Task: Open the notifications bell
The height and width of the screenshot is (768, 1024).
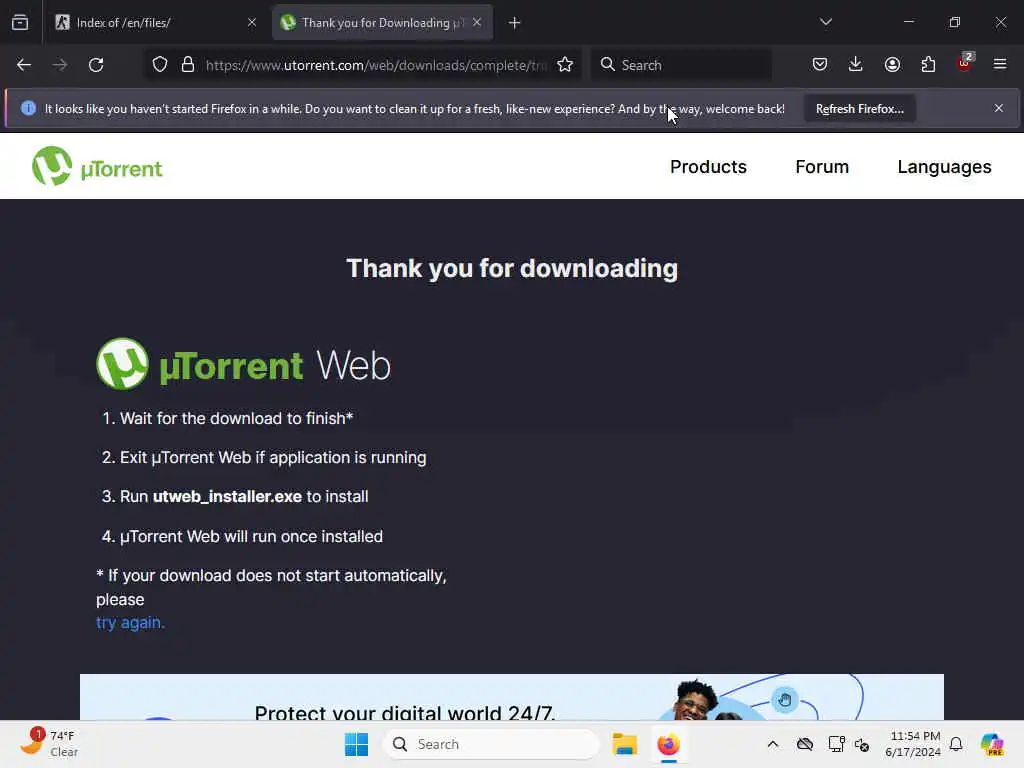Action: click(x=956, y=744)
